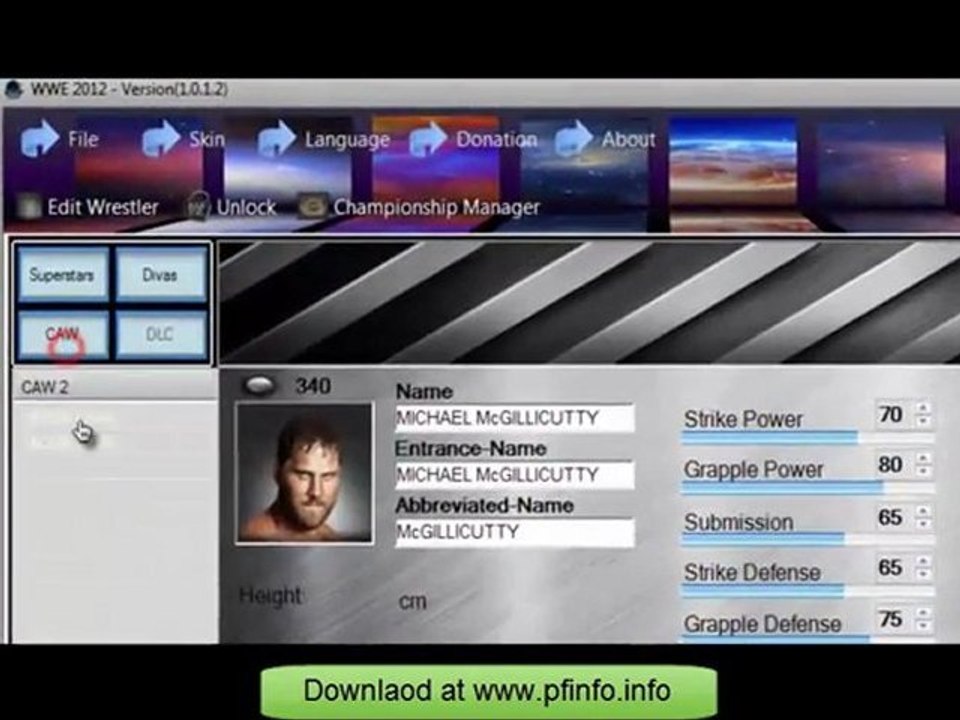Focus the Entrance-Name input field
This screenshot has width=960, height=720.
514,475
